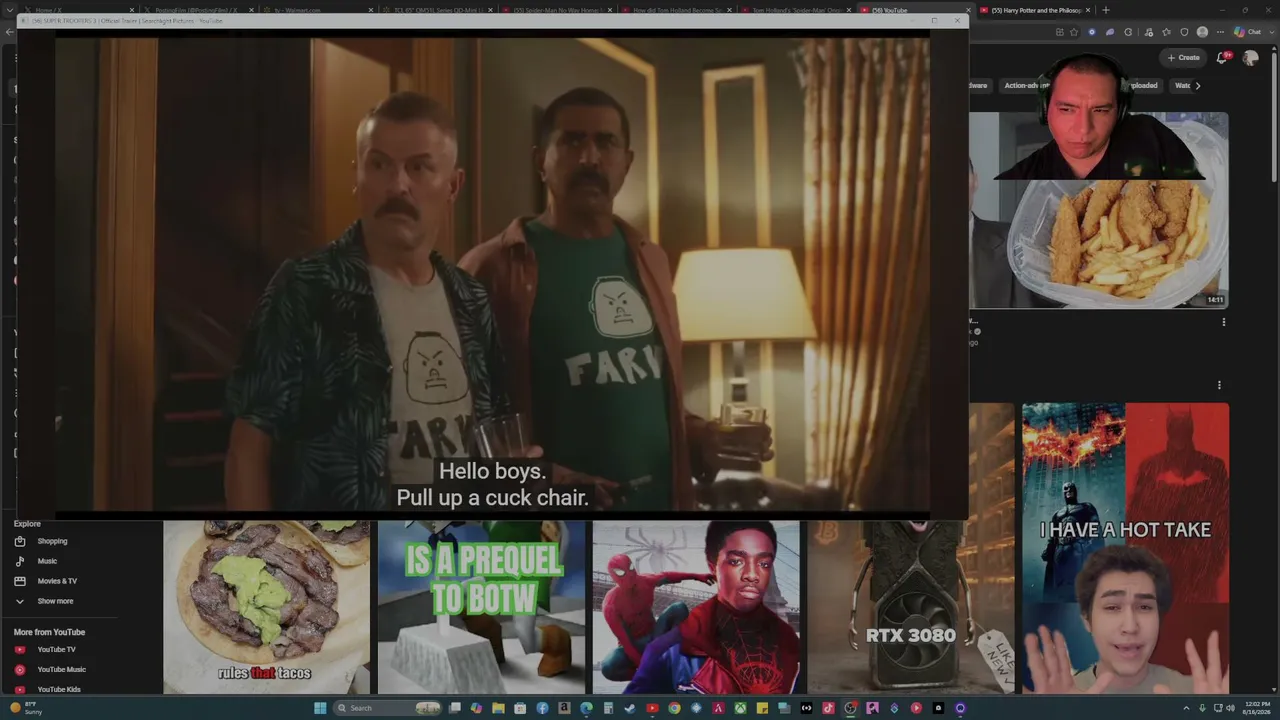Image resolution: width=1280 pixels, height=720 pixels.
Task: Open the Chat button in browser toolbar
Action: coord(1247,32)
